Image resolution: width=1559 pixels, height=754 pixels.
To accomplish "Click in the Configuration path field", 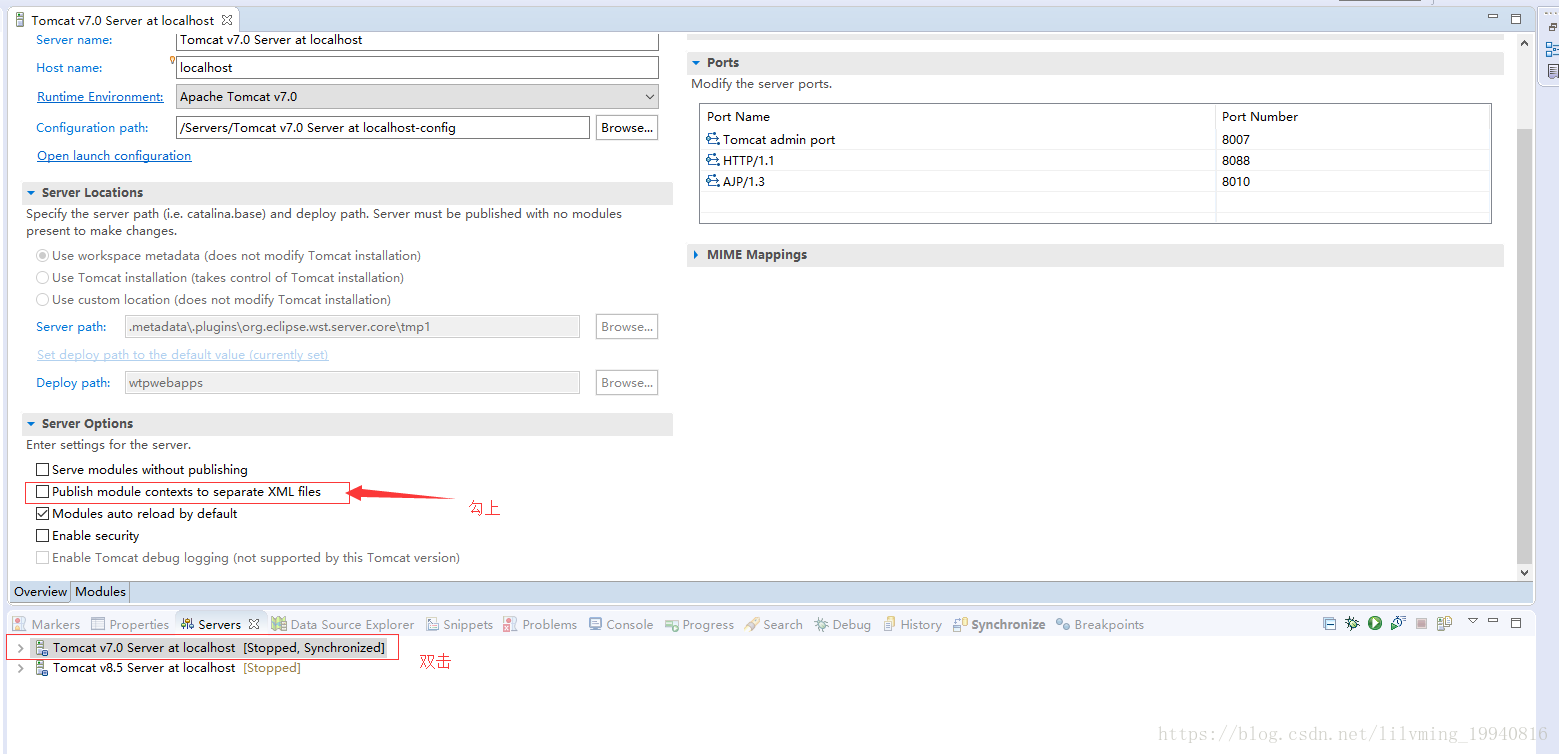I will click(383, 128).
